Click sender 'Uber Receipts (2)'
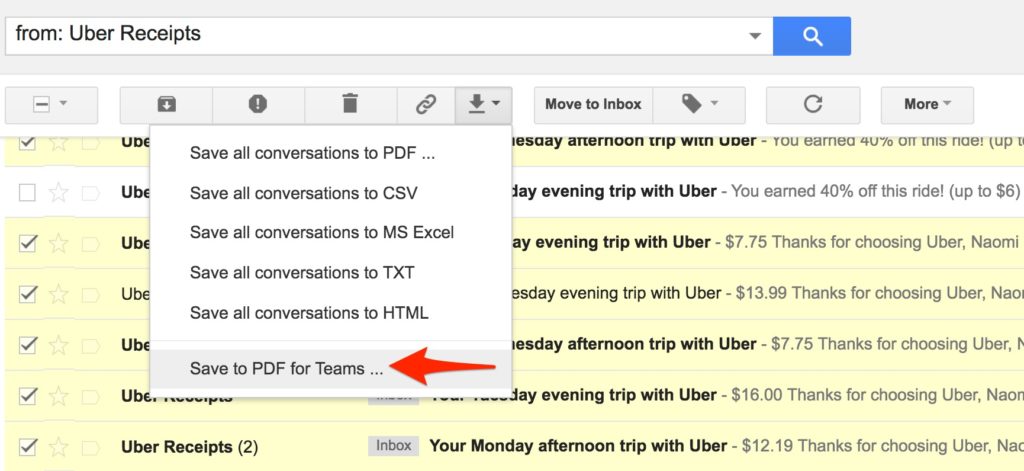1024x471 pixels. pyautogui.click(x=189, y=447)
